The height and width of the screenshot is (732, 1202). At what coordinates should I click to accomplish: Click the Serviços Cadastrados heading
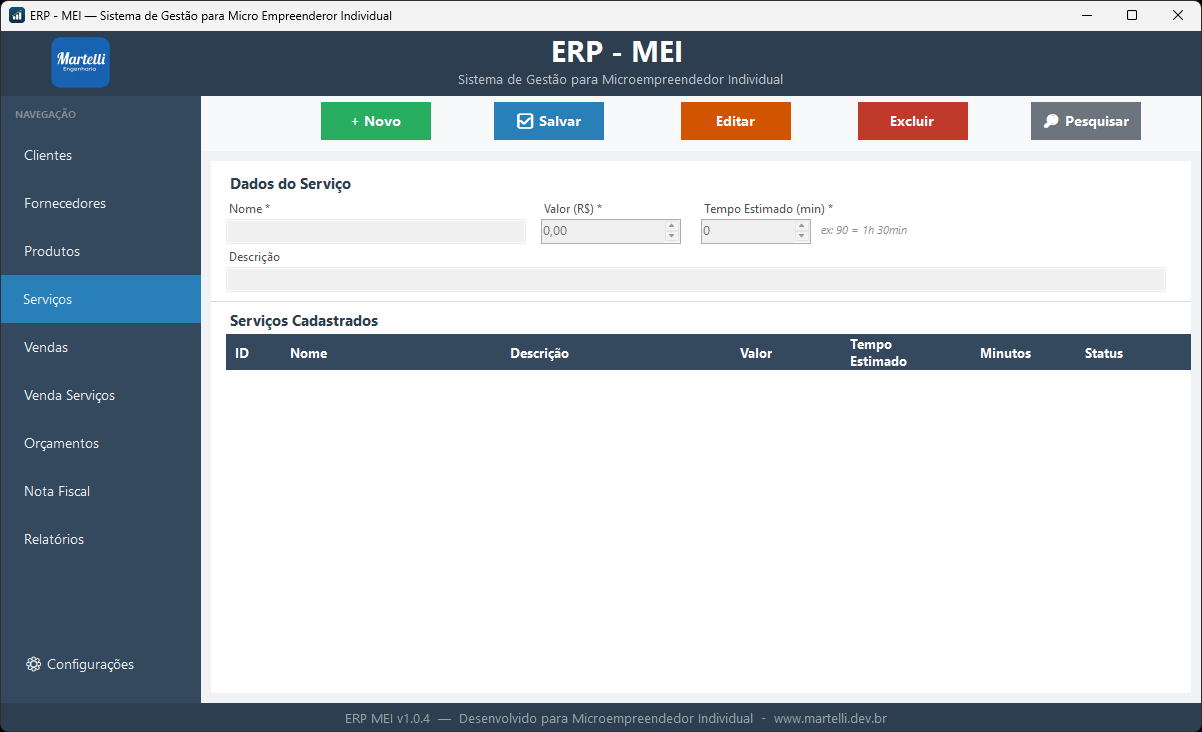[x=304, y=321]
